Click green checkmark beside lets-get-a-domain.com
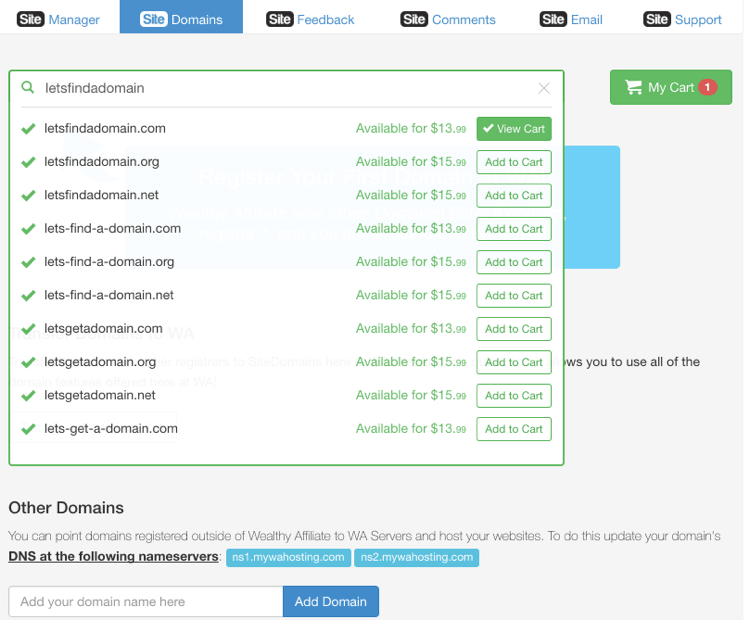Screen dimensions: 750x620 (x=28, y=429)
